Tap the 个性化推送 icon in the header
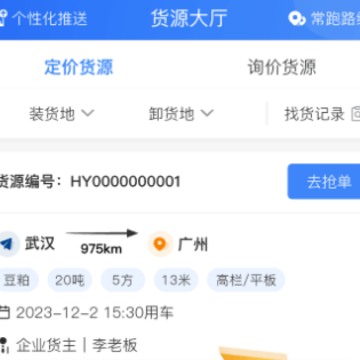 click(3, 18)
